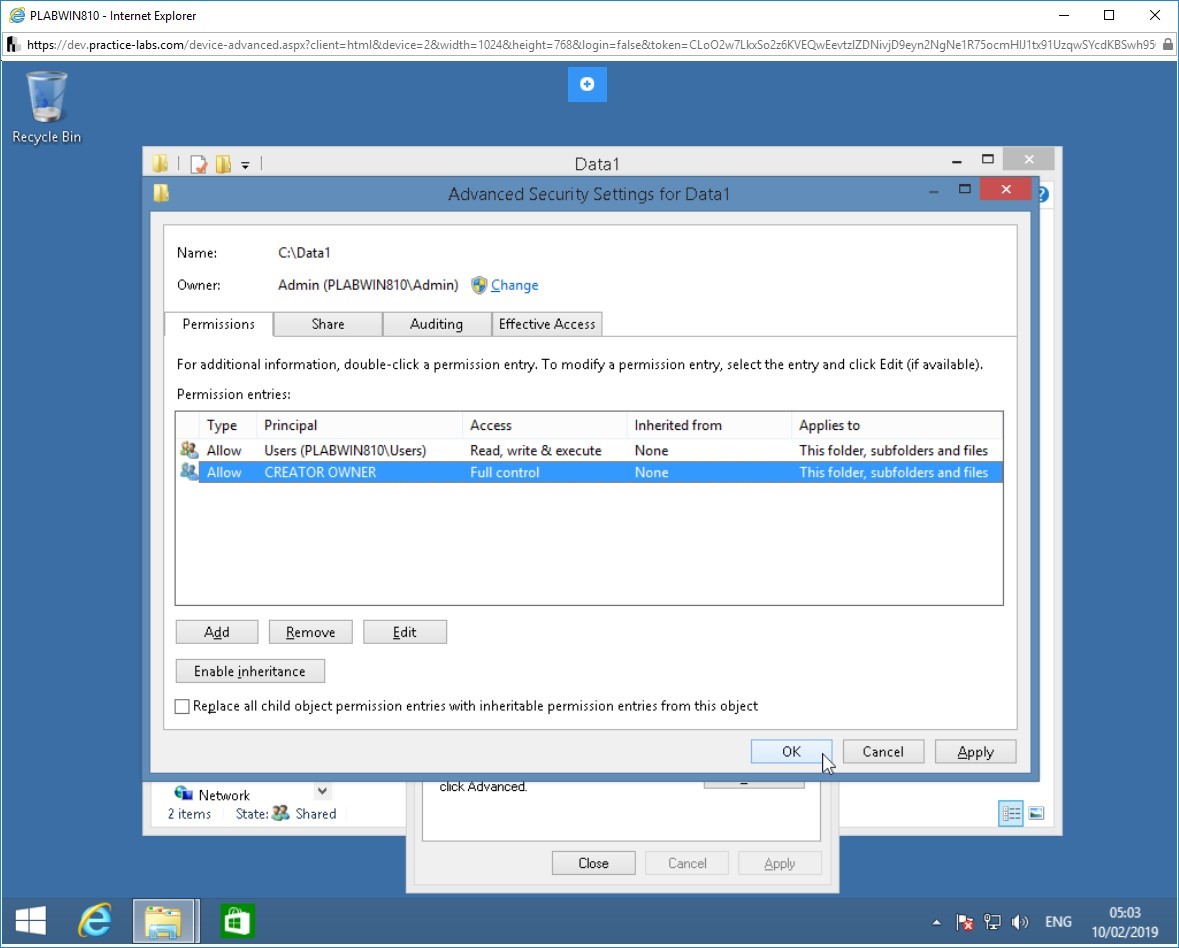Viewport: 1179px width, 948px height.
Task: Maximize the Advanced Security Settings dialog
Action: coord(965,189)
